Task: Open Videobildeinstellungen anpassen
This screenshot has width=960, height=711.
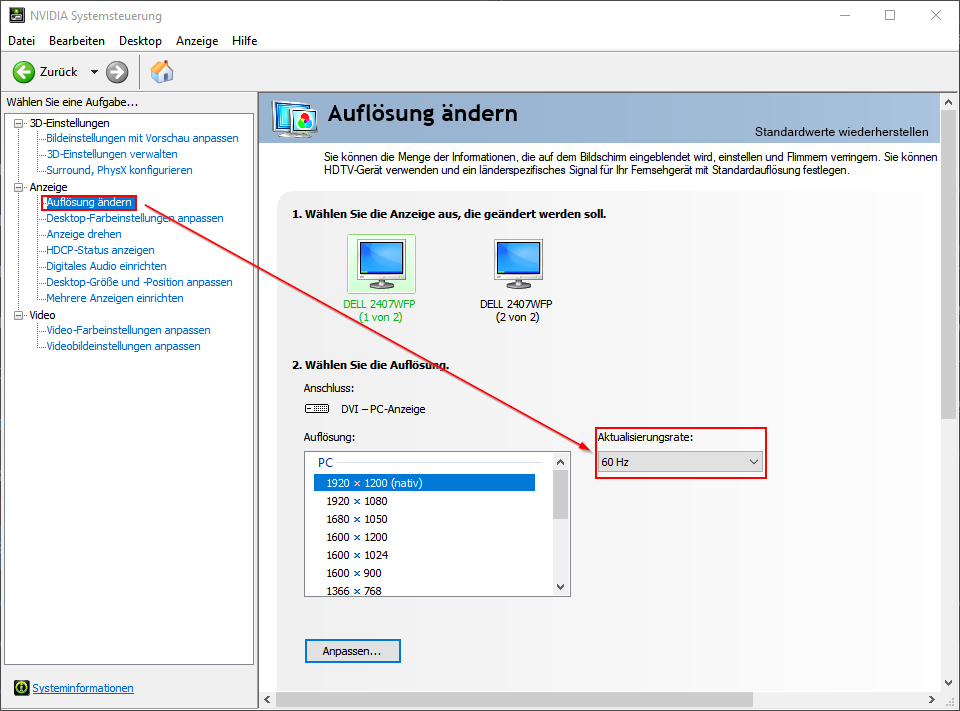Action: tap(124, 346)
